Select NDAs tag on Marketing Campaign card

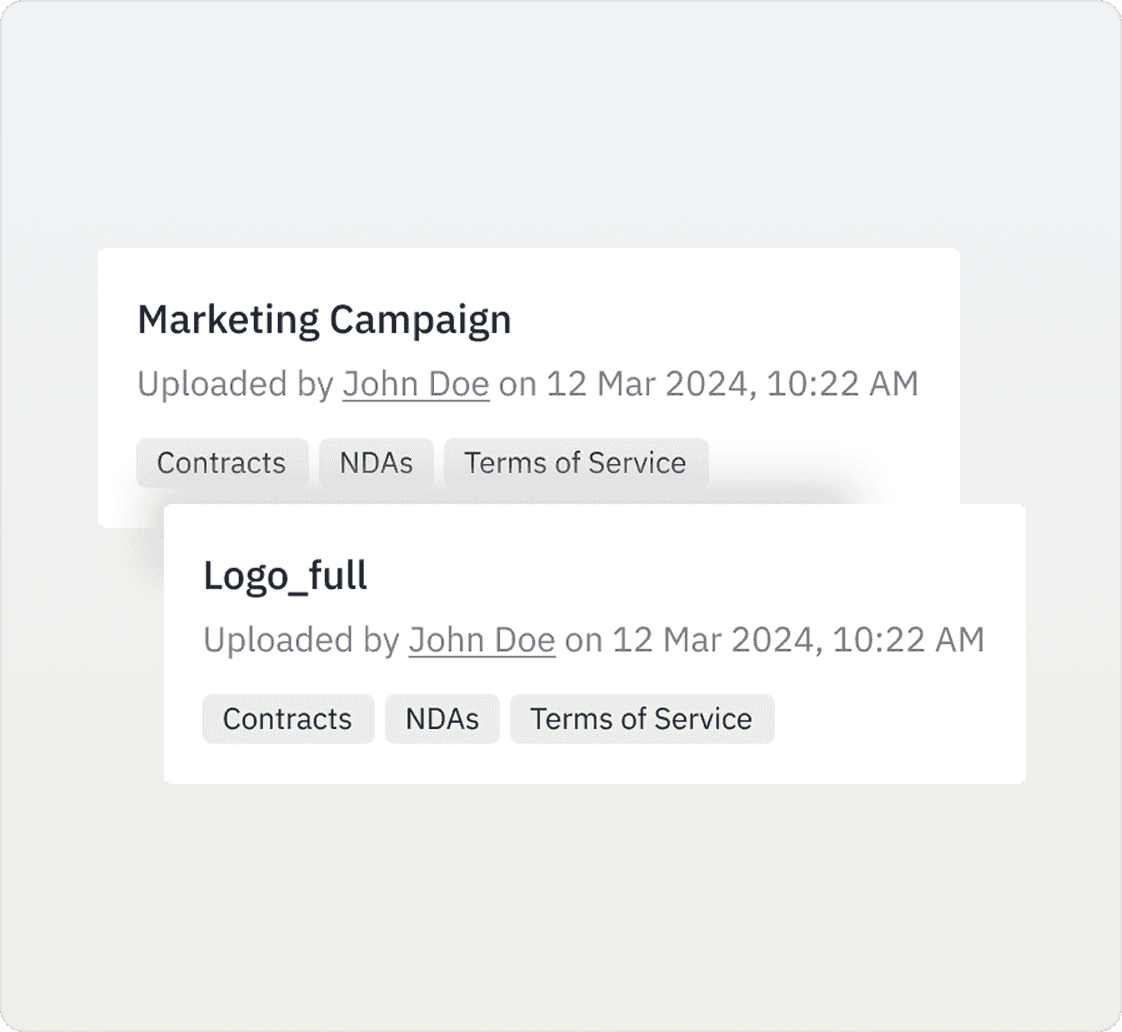376,463
